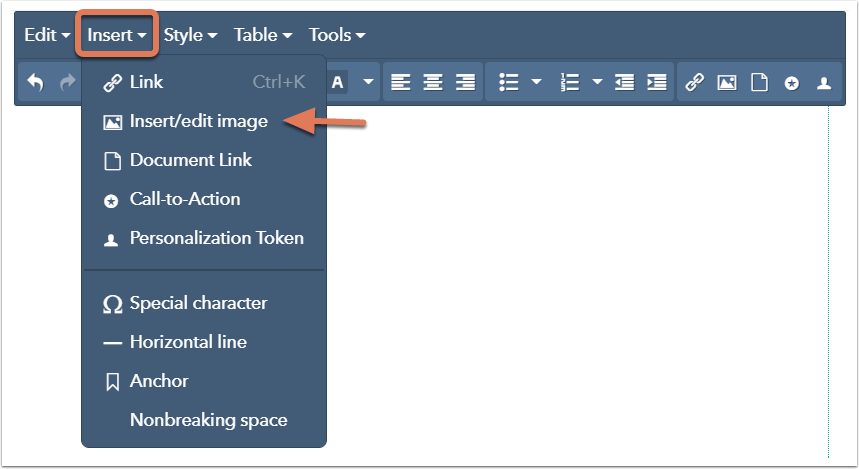Image resolution: width=859 pixels, height=469 pixels.
Task: Select Special character from the menu
Action: click(204, 303)
